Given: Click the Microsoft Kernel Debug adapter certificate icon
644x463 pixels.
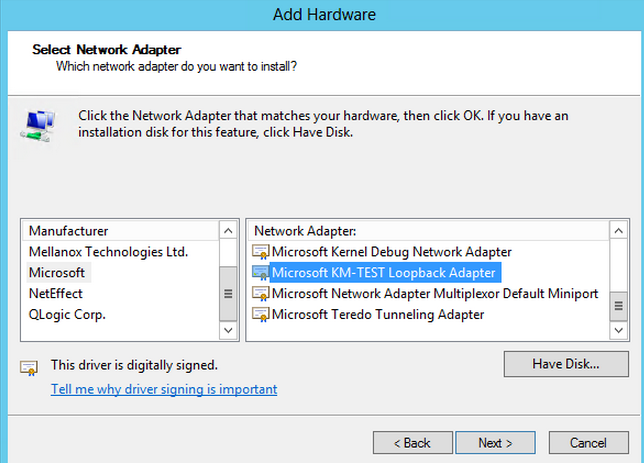Looking at the screenshot, I should (260, 252).
